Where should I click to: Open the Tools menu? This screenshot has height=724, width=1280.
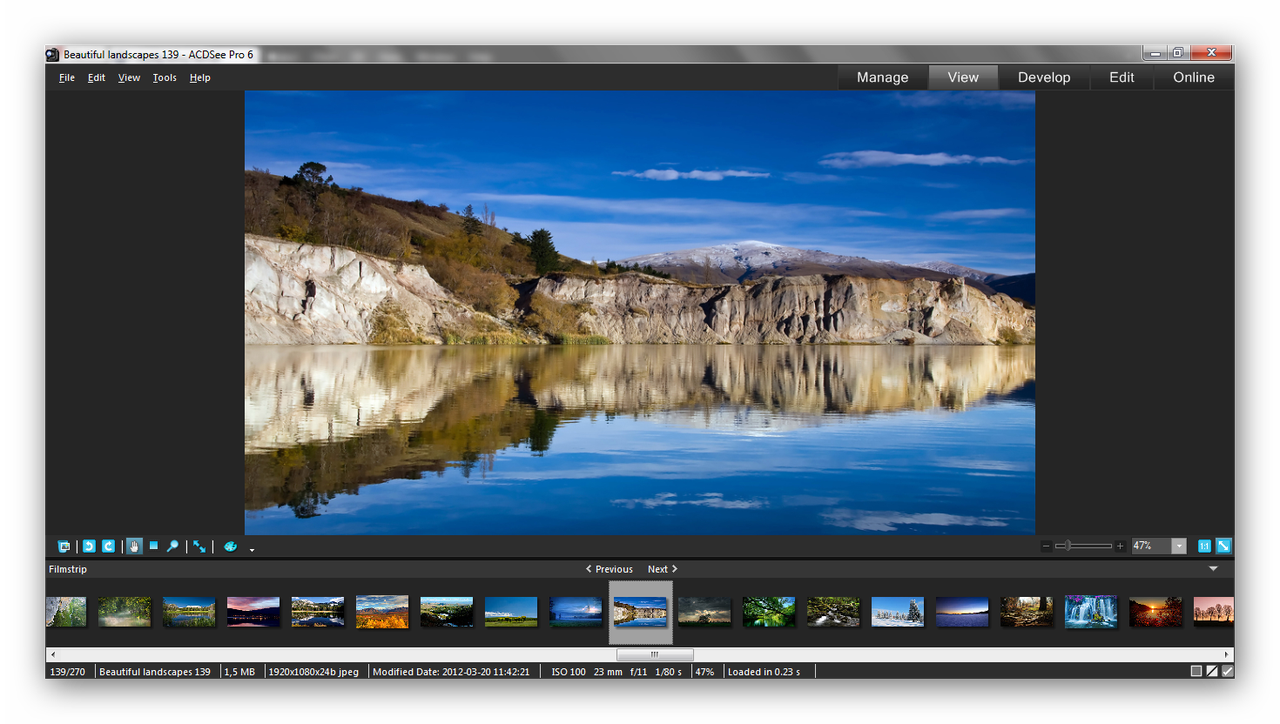click(164, 78)
